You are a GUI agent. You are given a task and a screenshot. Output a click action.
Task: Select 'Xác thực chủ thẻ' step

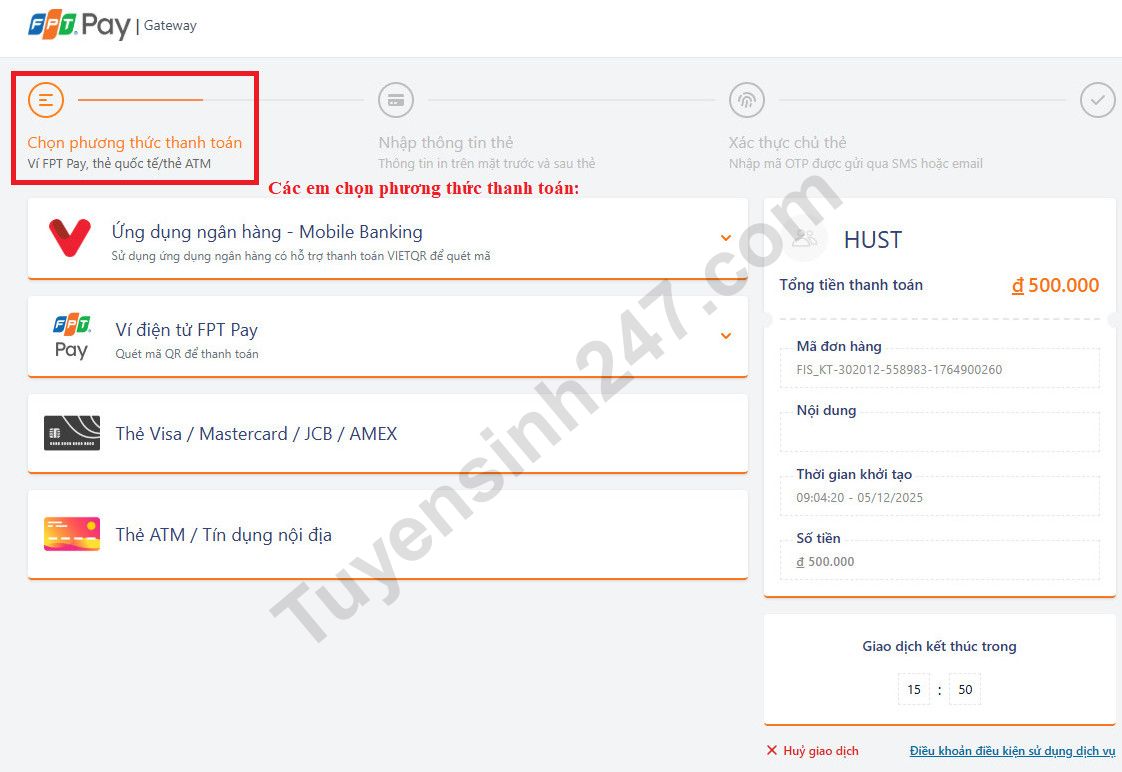788,143
